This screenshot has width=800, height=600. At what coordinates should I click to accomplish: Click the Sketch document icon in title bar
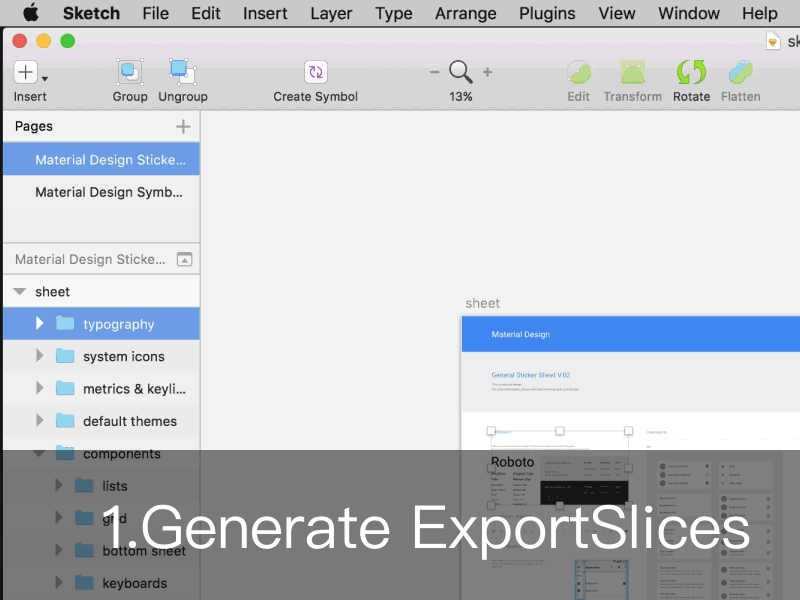[x=773, y=41]
